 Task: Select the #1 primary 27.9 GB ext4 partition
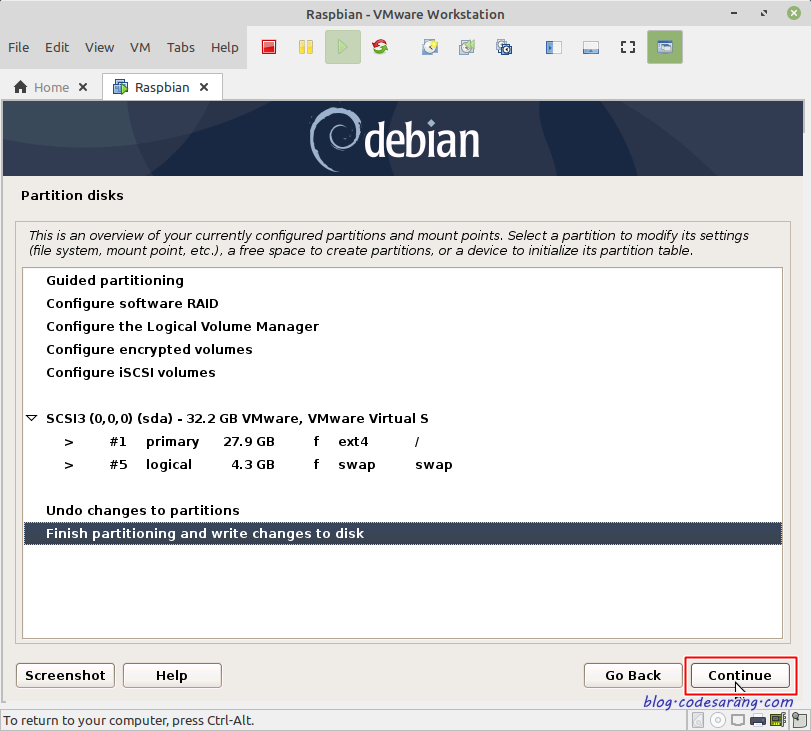(402, 441)
